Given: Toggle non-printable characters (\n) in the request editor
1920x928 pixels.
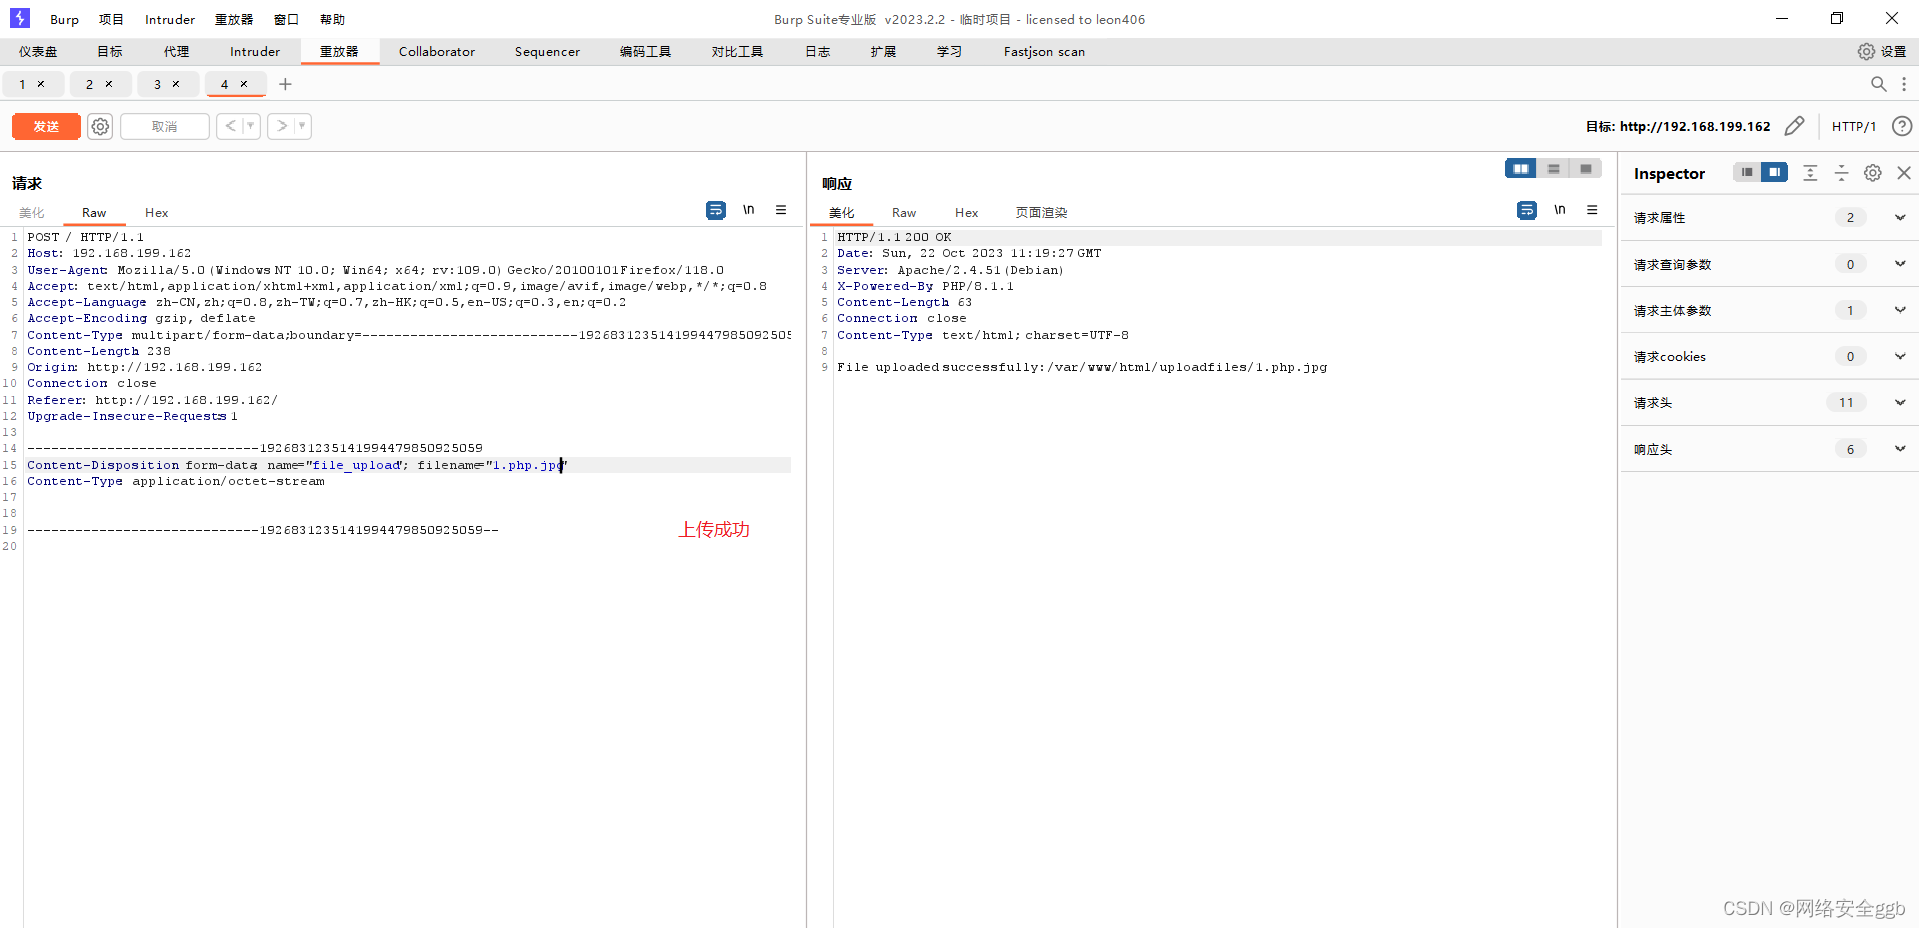Looking at the screenshot, I should click(749, 210).
